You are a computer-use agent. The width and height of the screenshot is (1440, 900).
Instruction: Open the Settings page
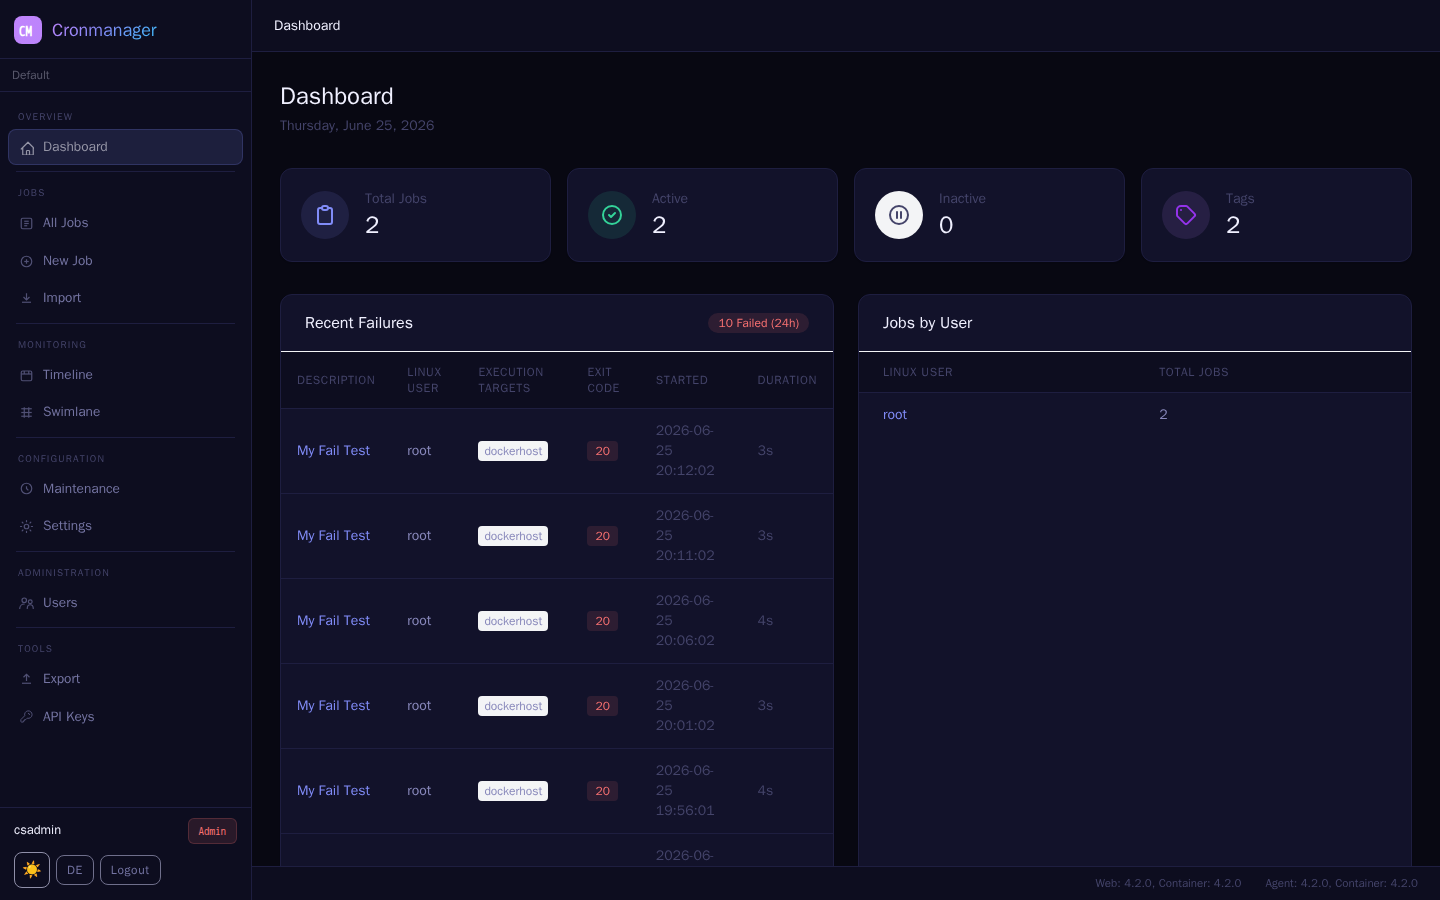click(125, 526)
